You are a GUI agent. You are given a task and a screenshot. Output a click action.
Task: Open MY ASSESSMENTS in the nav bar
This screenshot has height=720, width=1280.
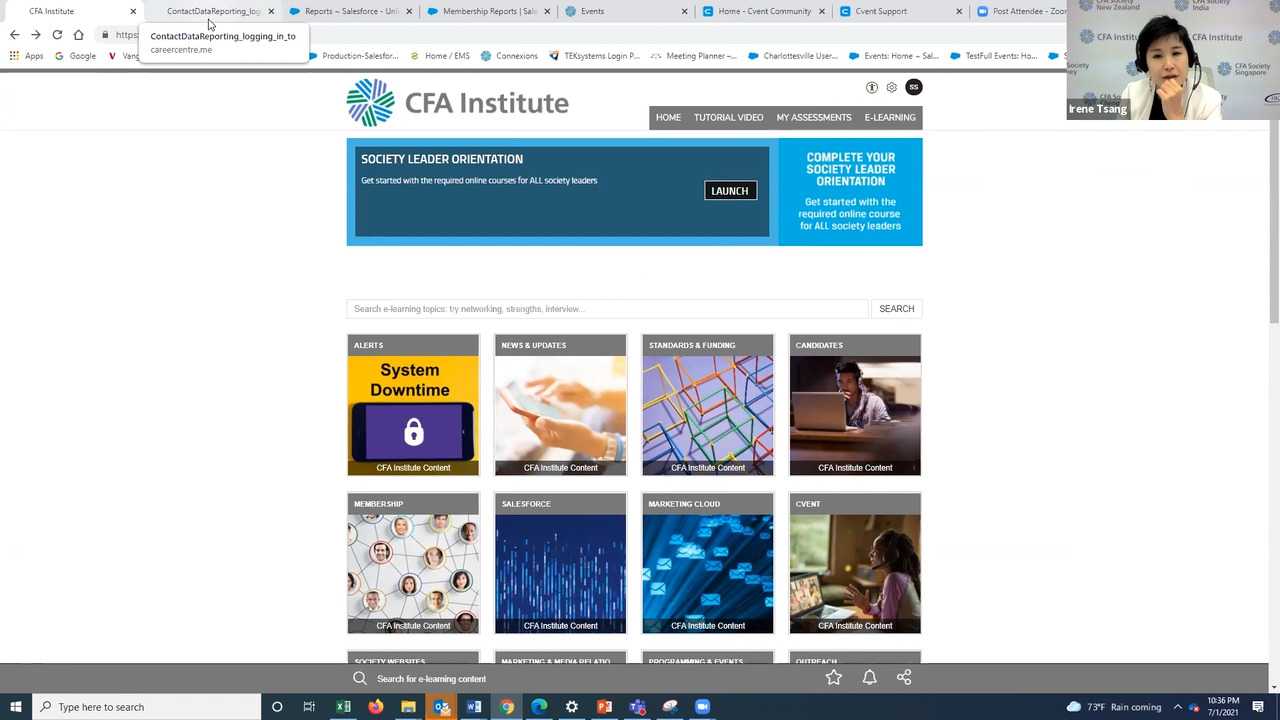[814, 118]
